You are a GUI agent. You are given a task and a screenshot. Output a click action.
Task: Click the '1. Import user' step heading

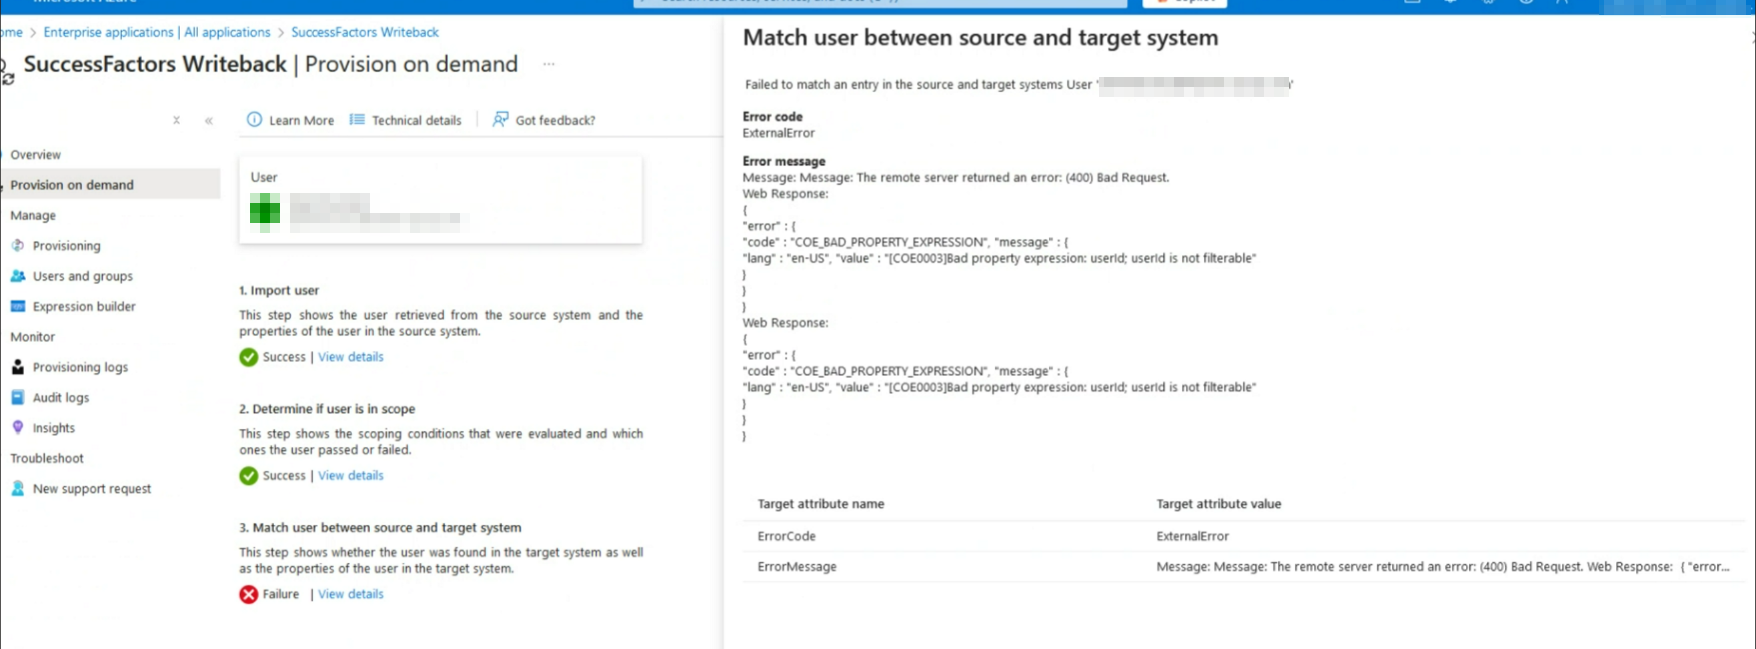coord(279,290)
